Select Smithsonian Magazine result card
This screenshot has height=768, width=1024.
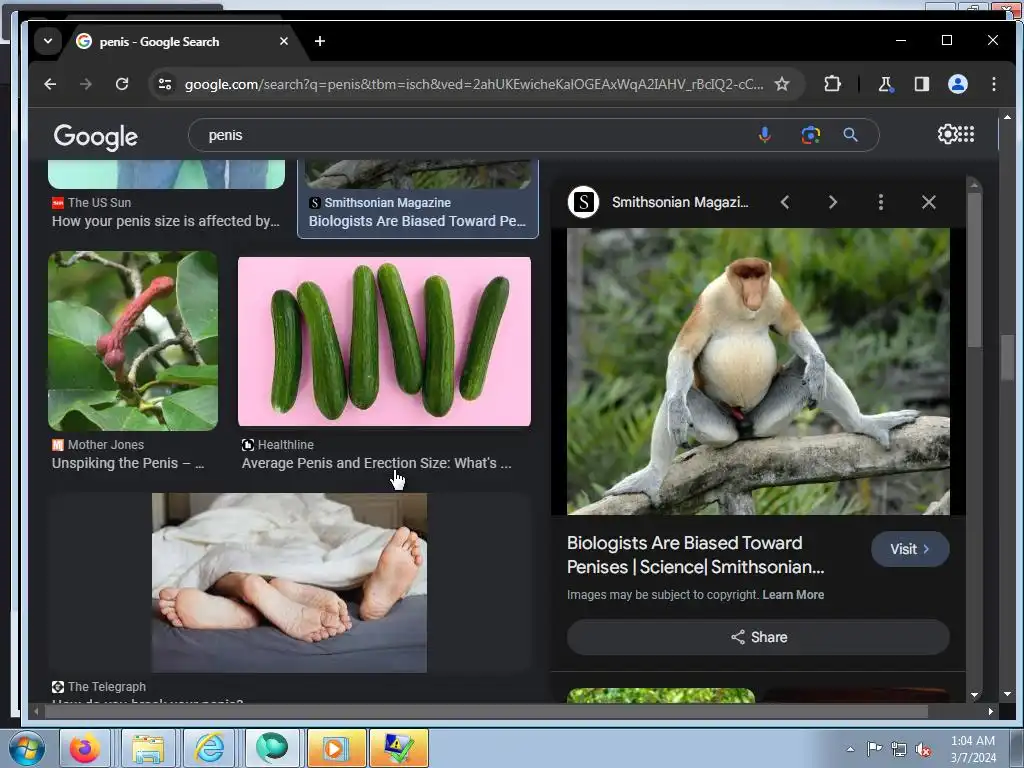point(418,199)
